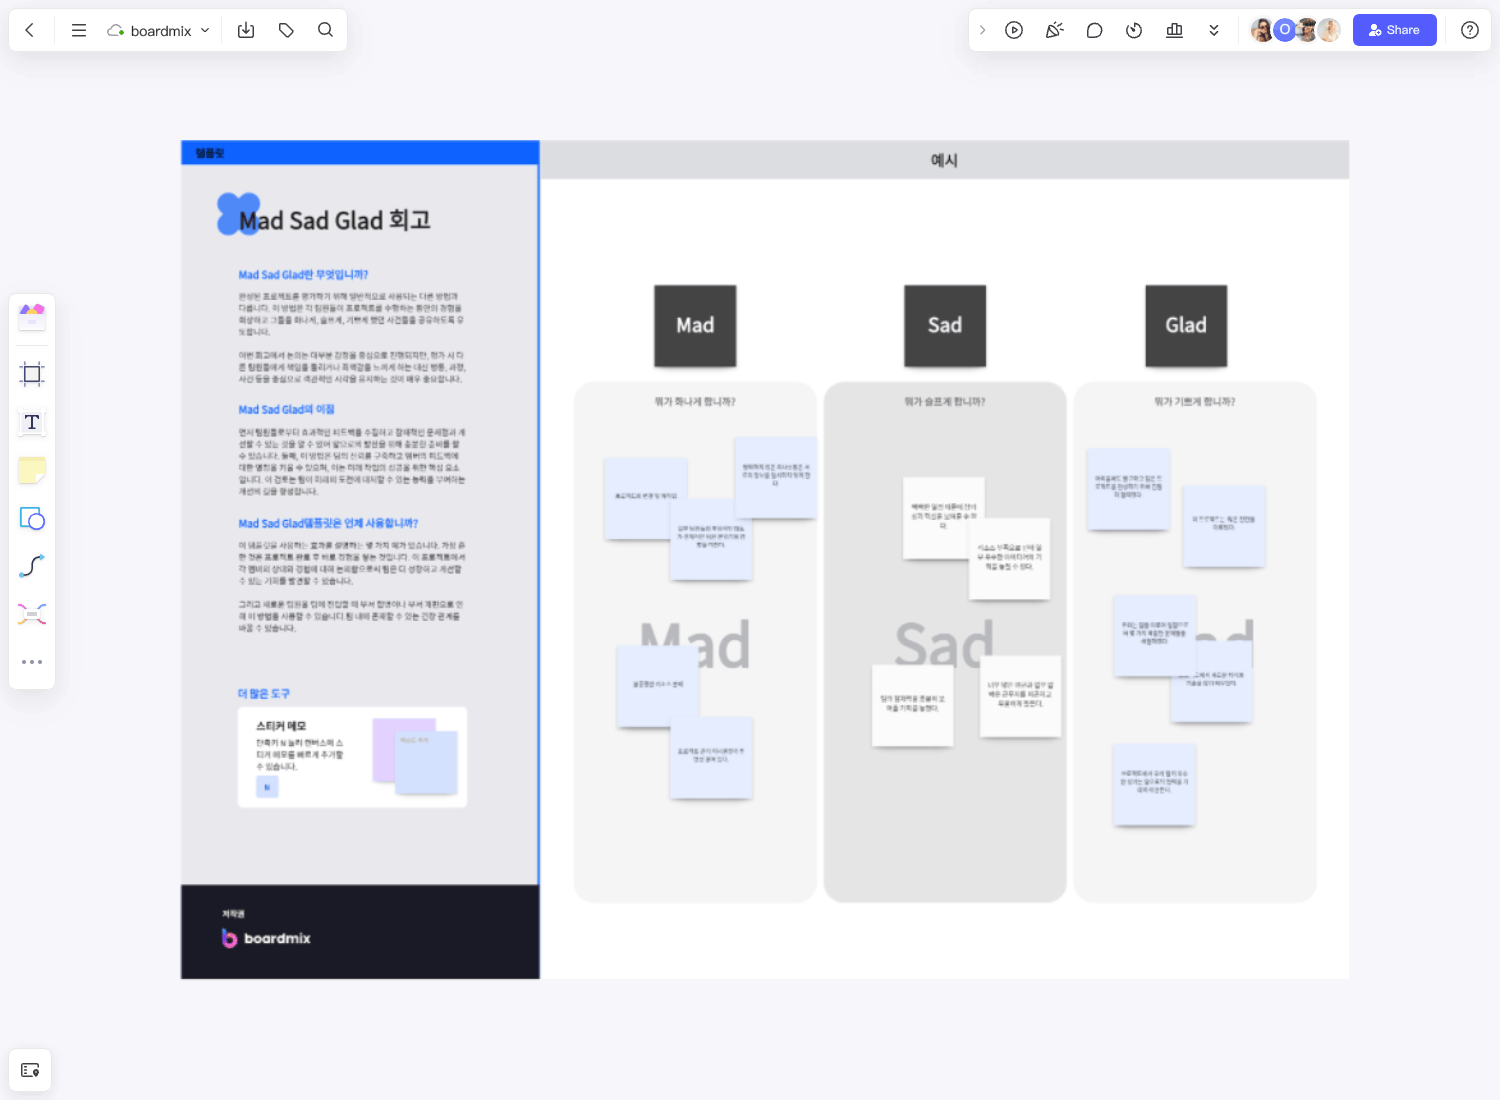Click the Sad dark header card
This screenshot has height=1100, width=1500.
945,326
